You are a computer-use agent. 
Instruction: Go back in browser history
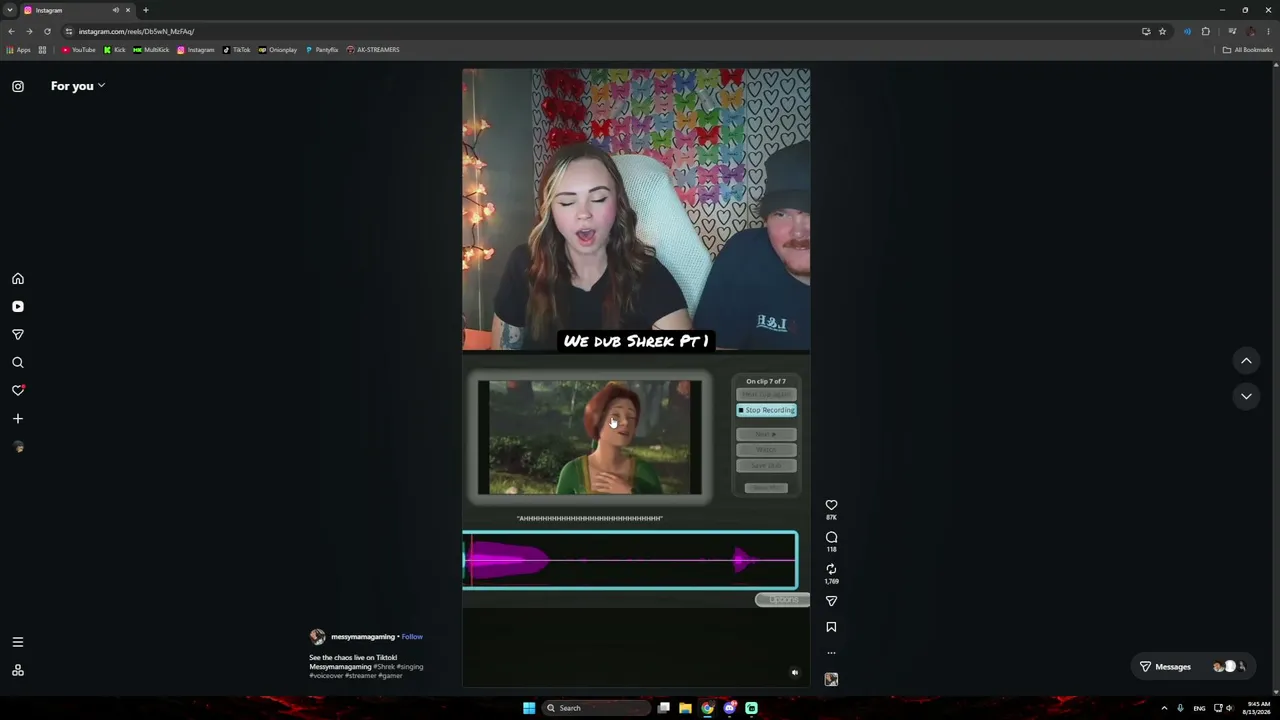[11, 31]
